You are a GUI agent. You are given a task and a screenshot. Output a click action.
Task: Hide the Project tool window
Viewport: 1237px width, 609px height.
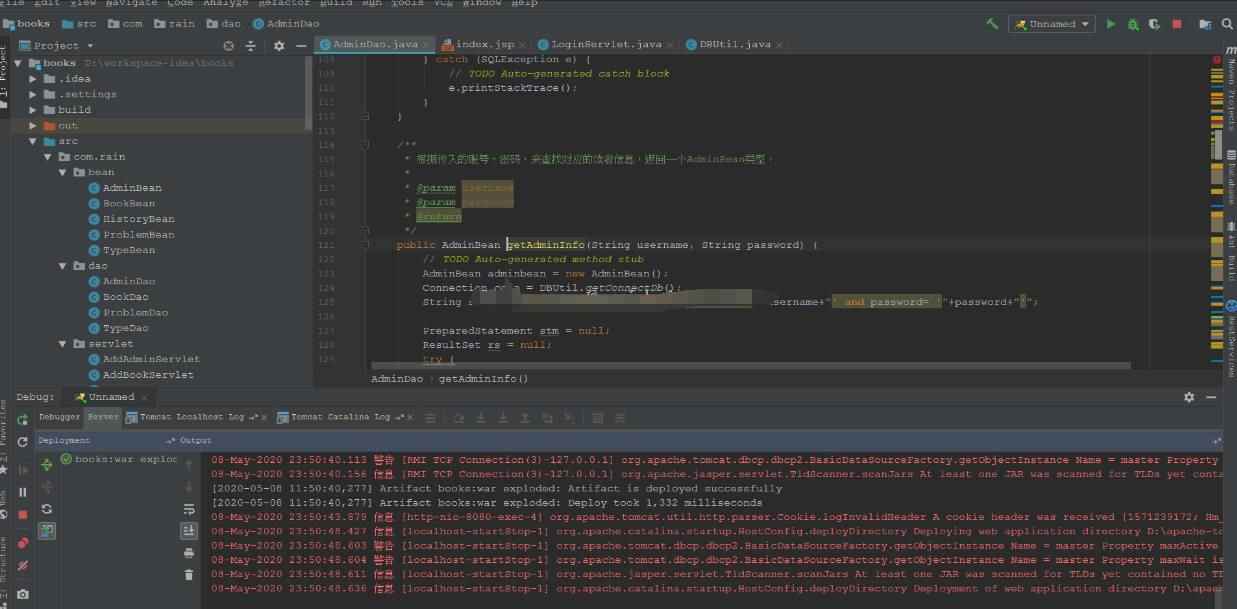(300, 46)
